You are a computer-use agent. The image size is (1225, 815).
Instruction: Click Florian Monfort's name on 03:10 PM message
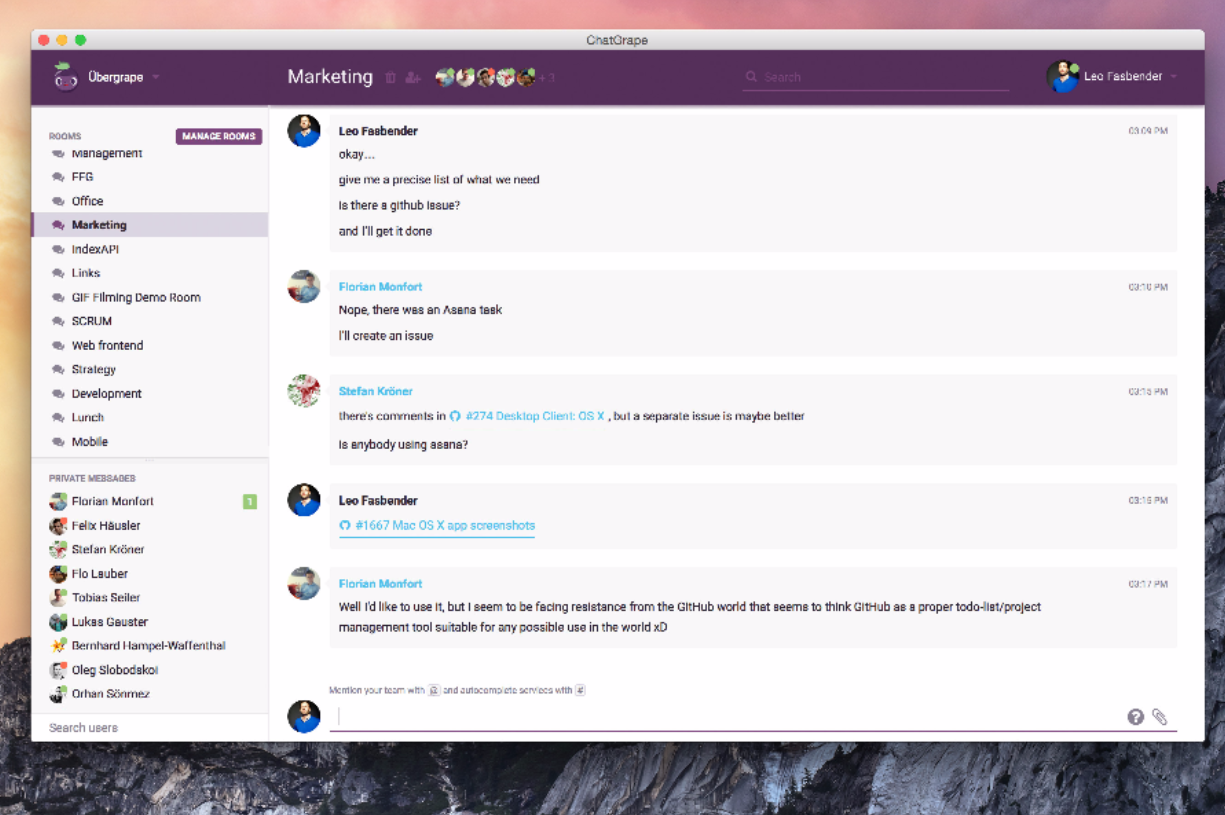(380, 286)
